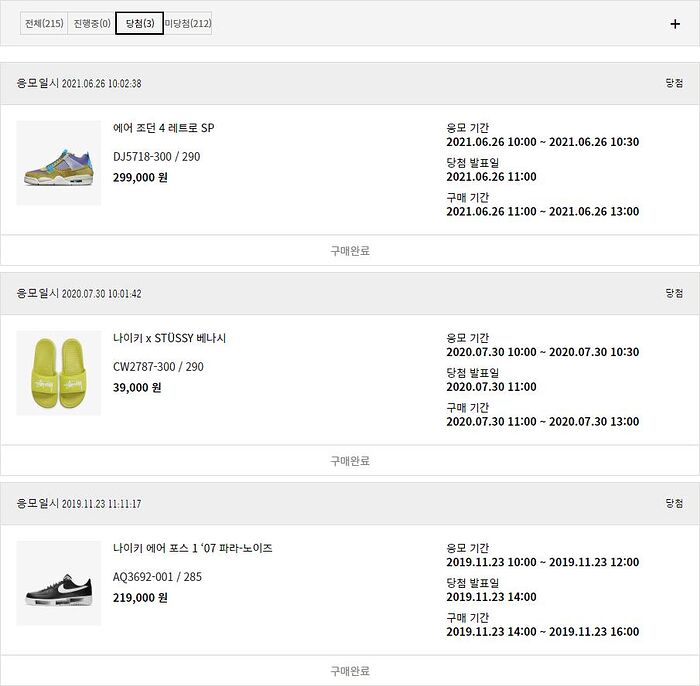The height and width of the screenshot is (686, 700).
Task: Click 구매완료 button under Stüssy Benassi
Action: [x=350, y=461]
